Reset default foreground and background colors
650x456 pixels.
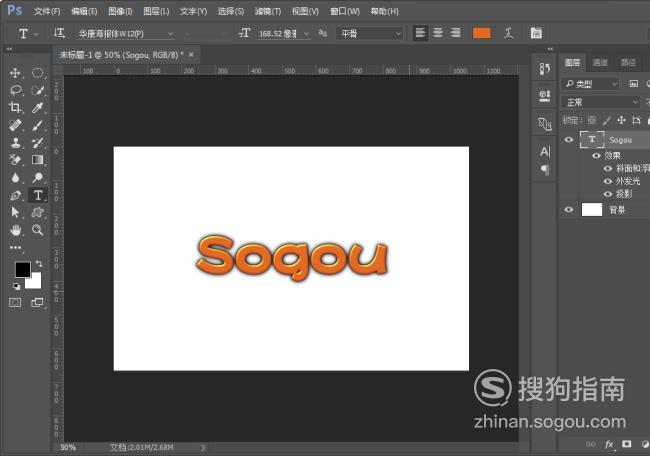tap(16, 286)
